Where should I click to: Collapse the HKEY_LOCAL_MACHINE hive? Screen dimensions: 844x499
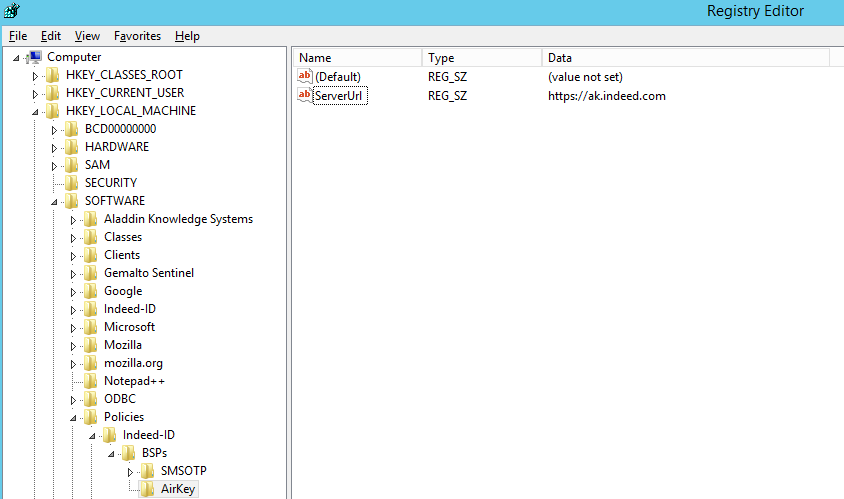click(x=36, y=111)
